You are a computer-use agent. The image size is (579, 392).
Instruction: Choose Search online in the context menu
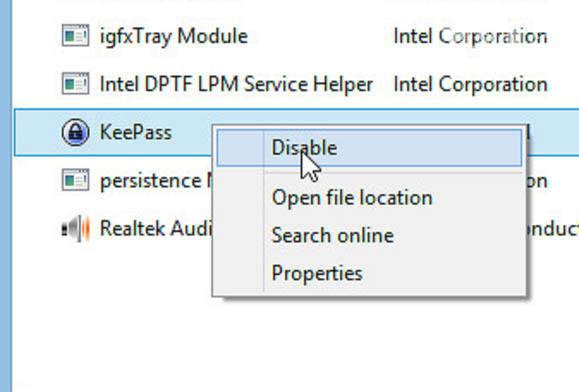click(x=332, y=235)
